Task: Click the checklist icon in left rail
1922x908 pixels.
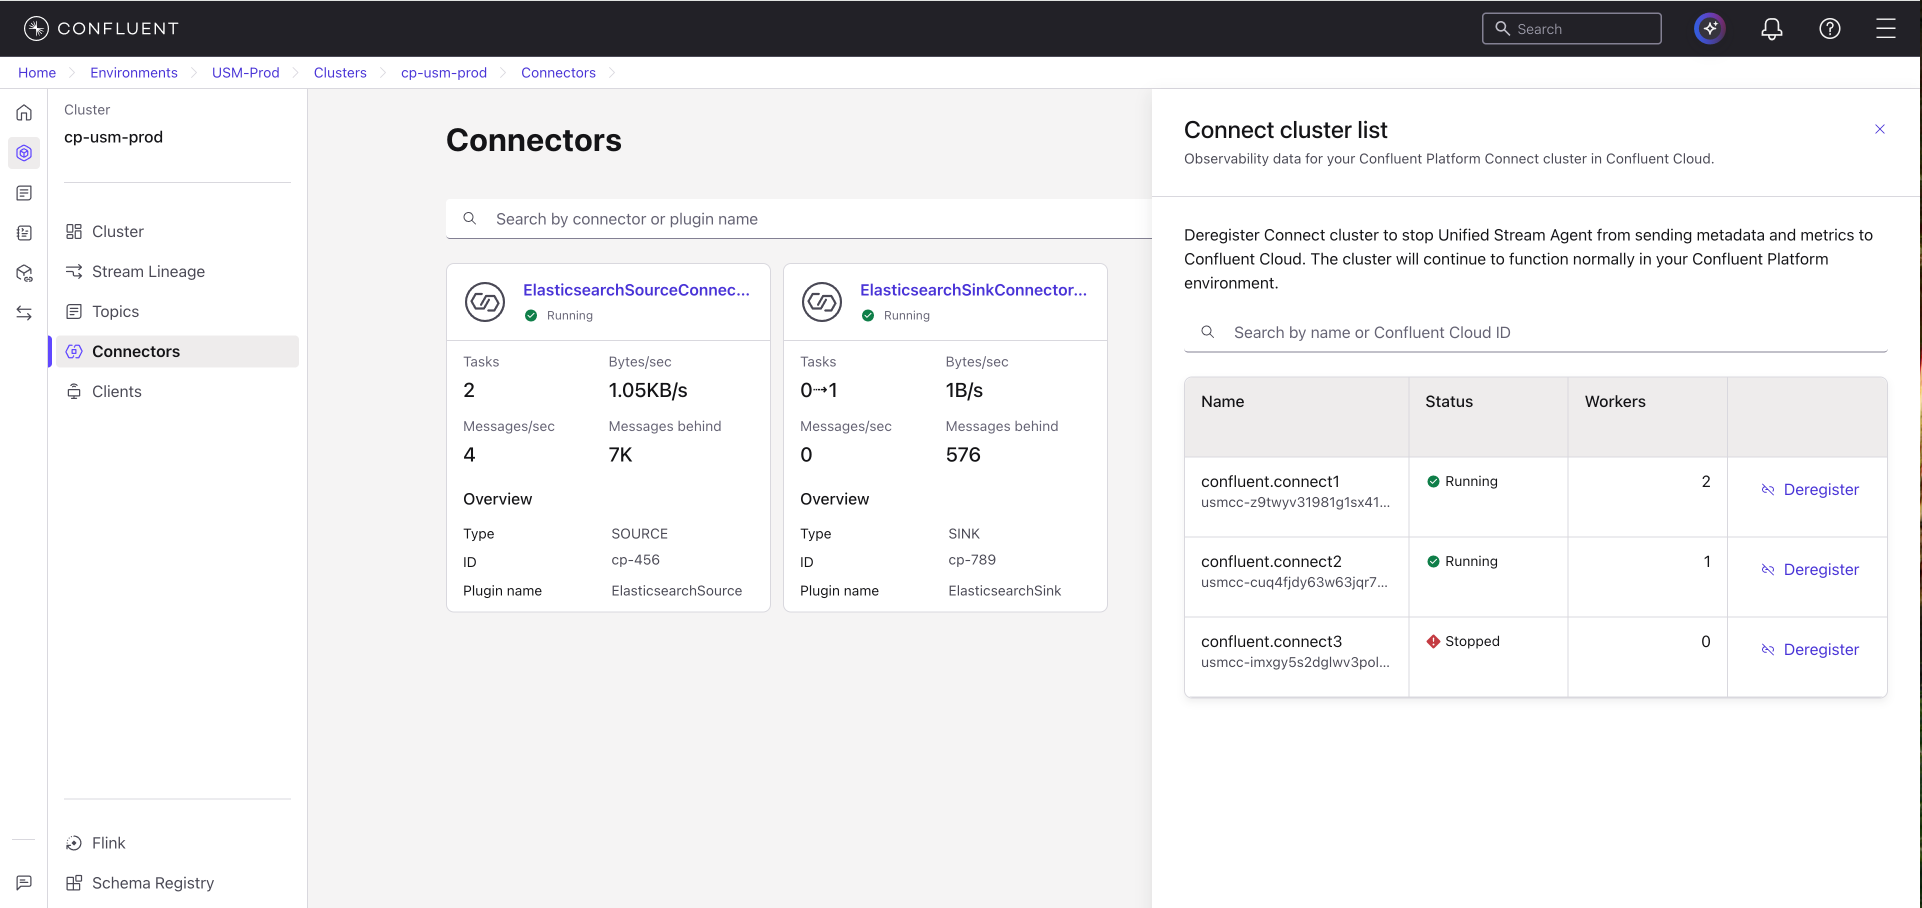Action: point(24,233)
